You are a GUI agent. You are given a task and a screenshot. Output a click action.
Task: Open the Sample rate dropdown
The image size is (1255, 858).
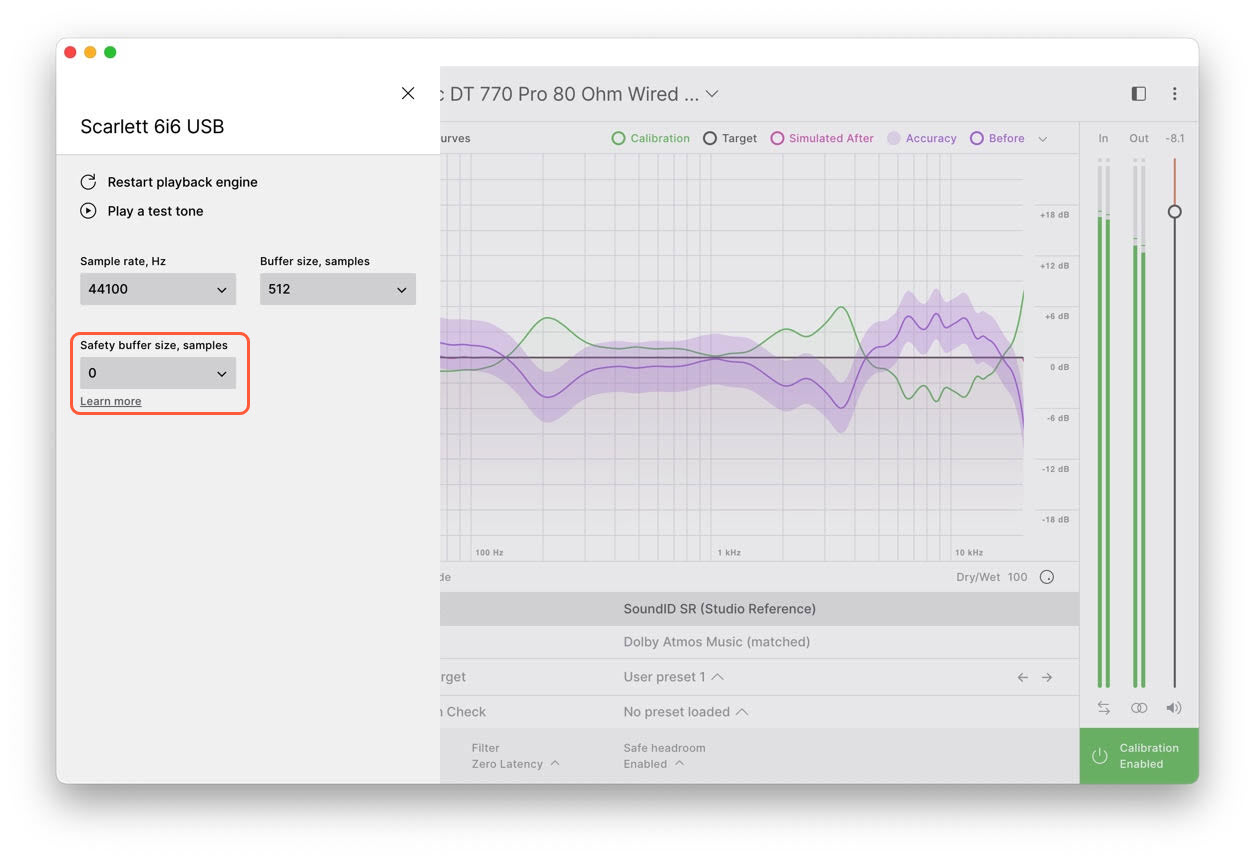(158, 289)
